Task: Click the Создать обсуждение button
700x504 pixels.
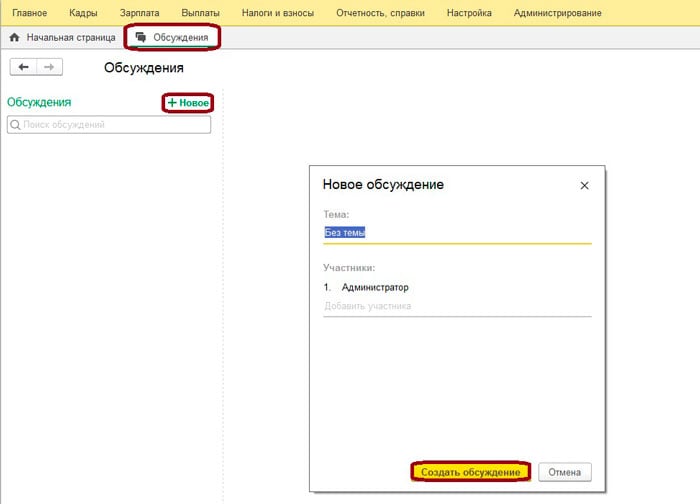Action: coord(470,472)
